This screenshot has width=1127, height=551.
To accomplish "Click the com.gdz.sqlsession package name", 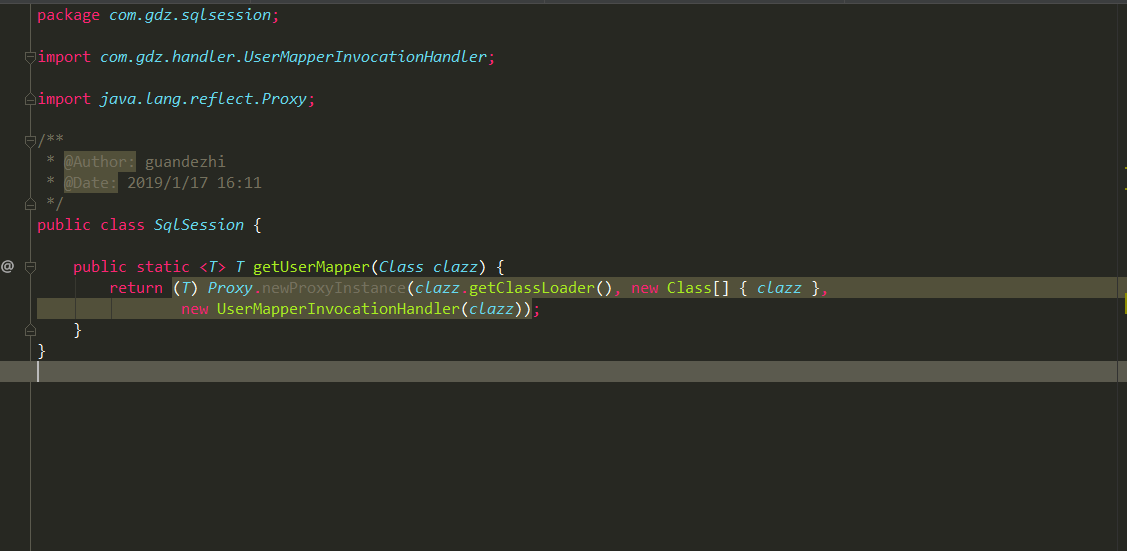I will [190, 15].
